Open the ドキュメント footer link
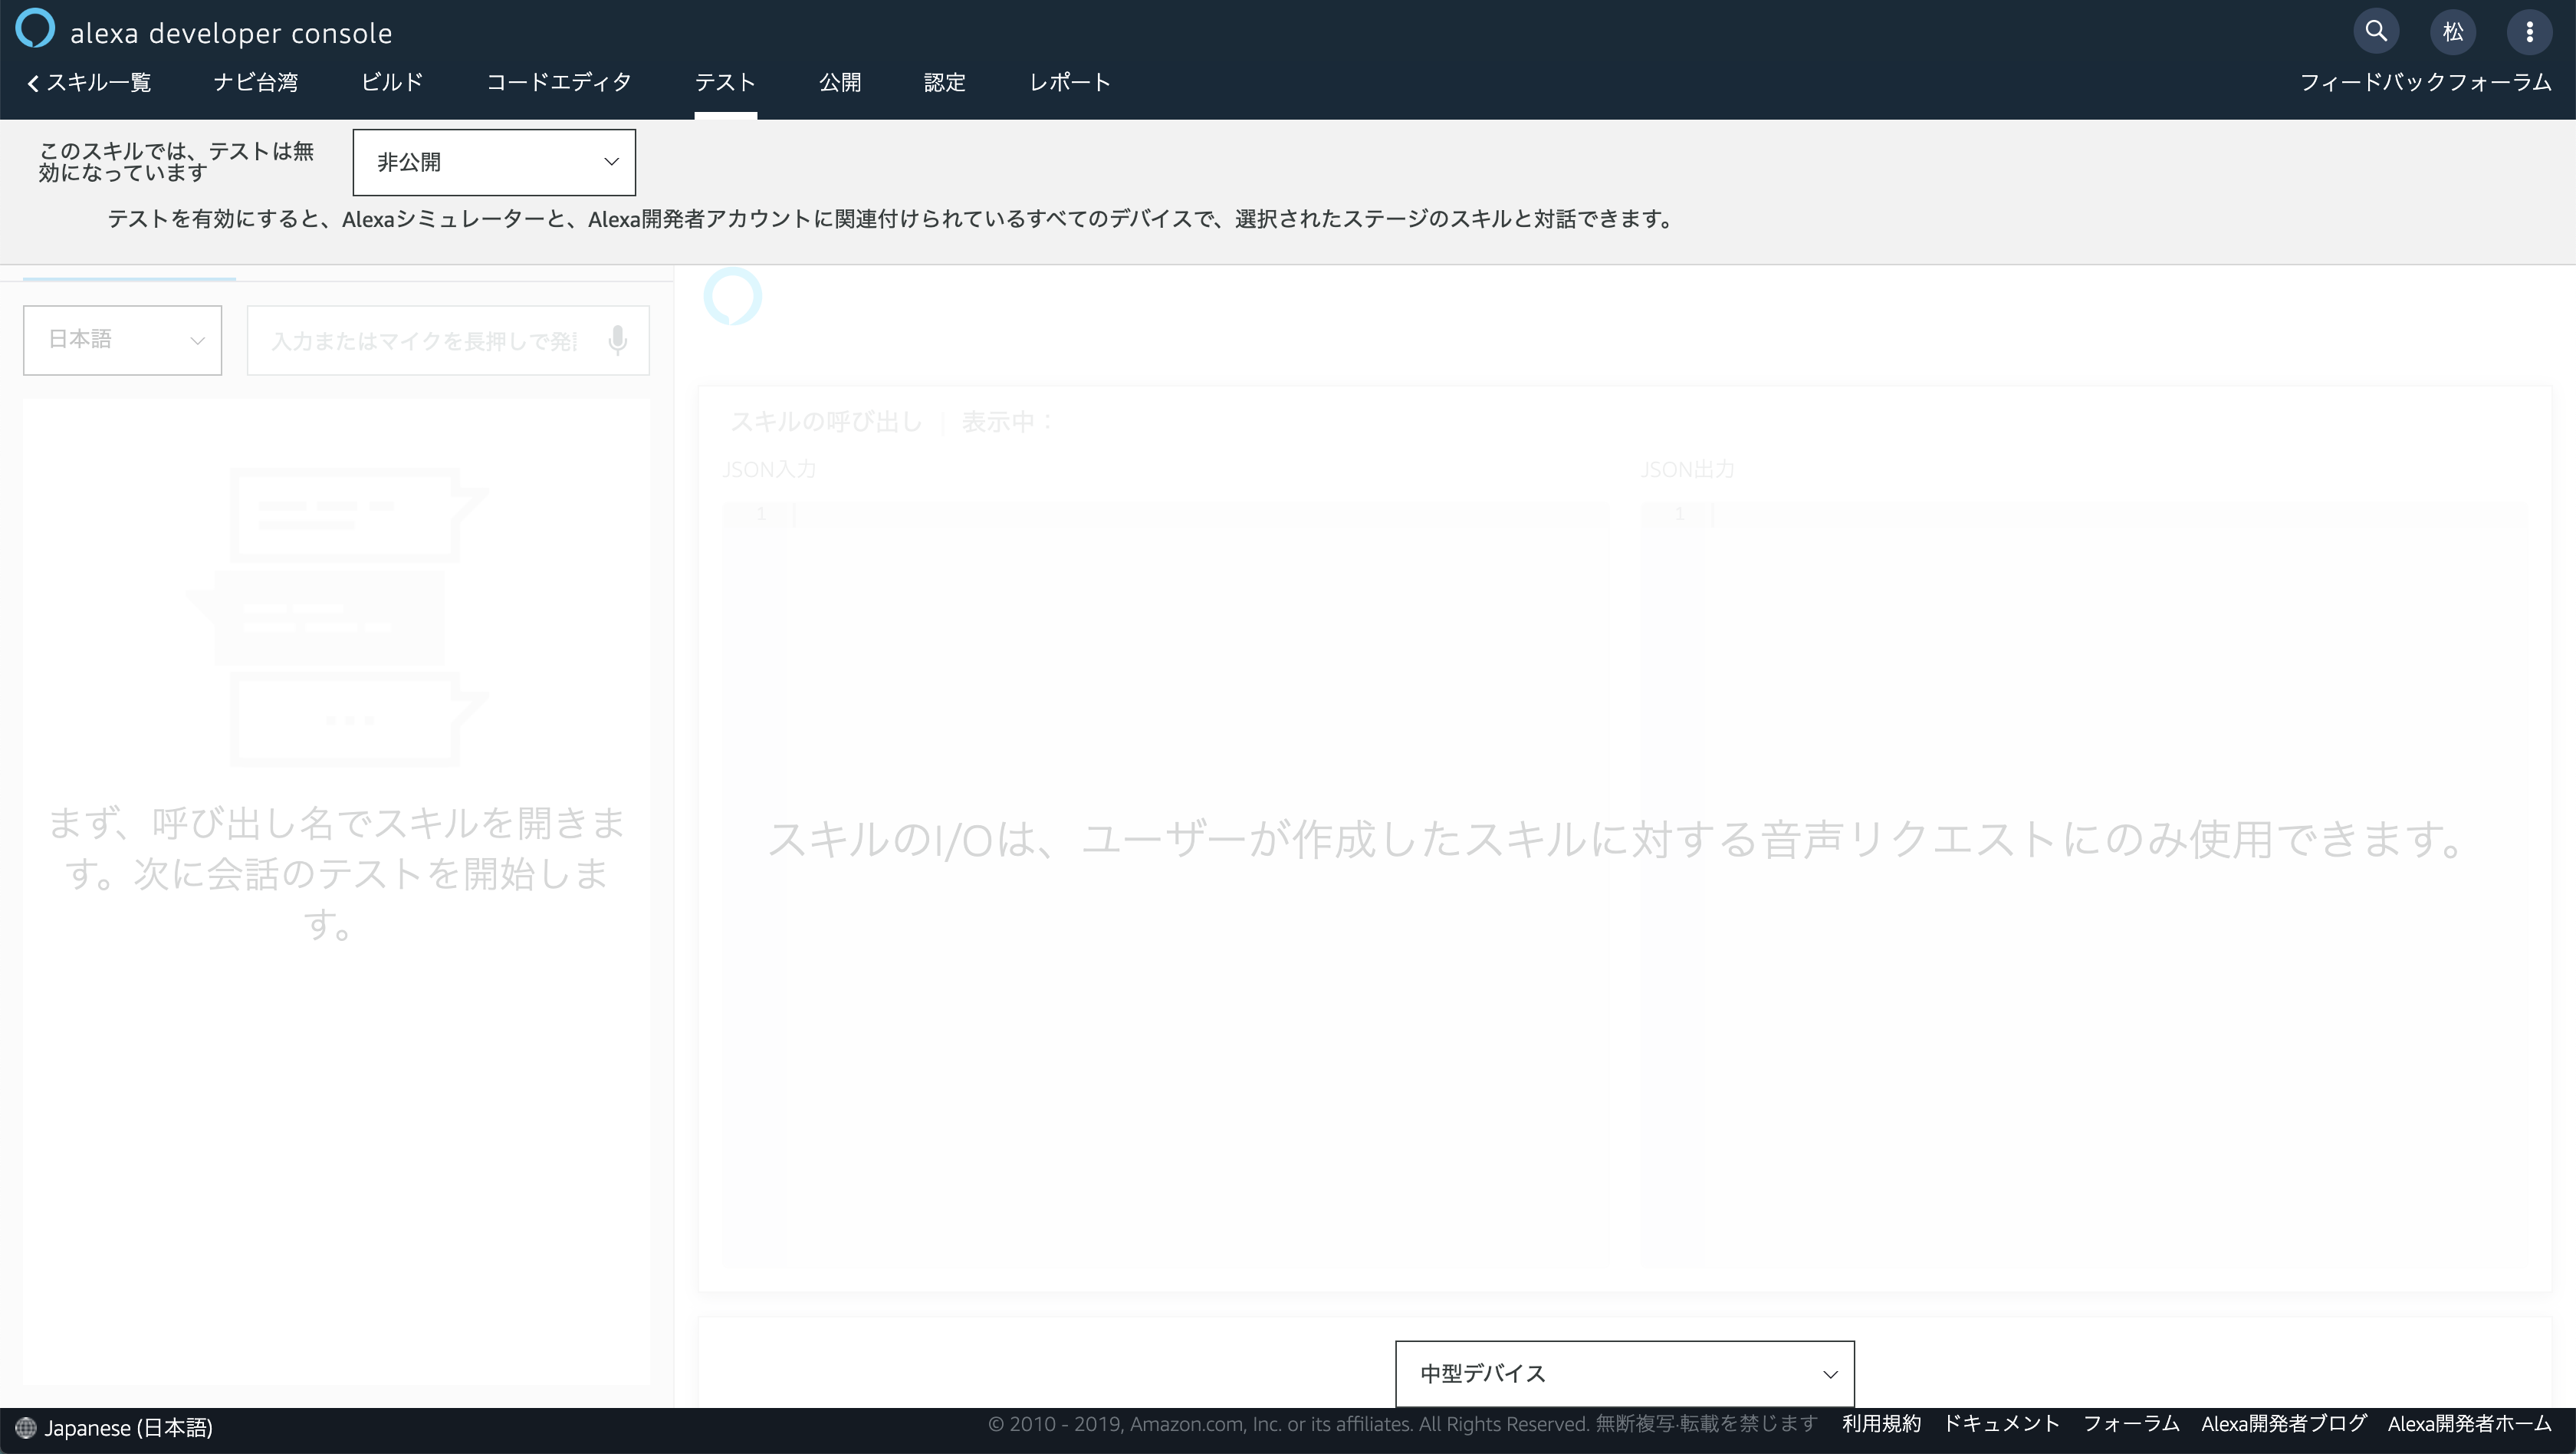This screenshot has width=2576, height=1454. point(2001,1424)
